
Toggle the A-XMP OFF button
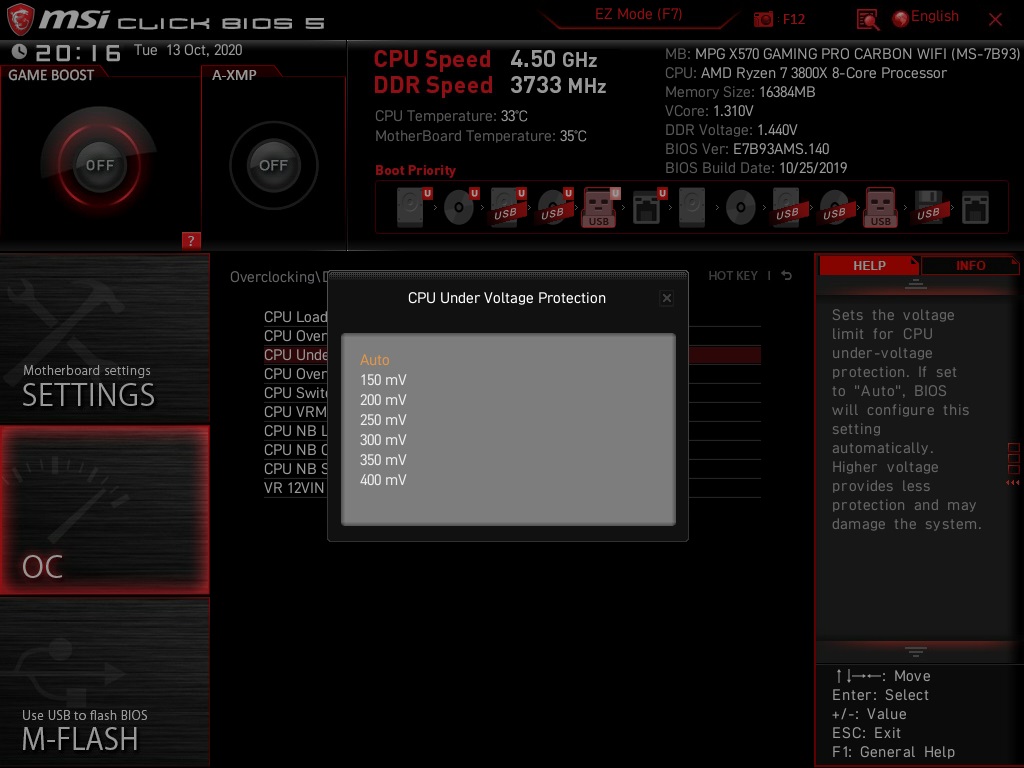(273, 165)
